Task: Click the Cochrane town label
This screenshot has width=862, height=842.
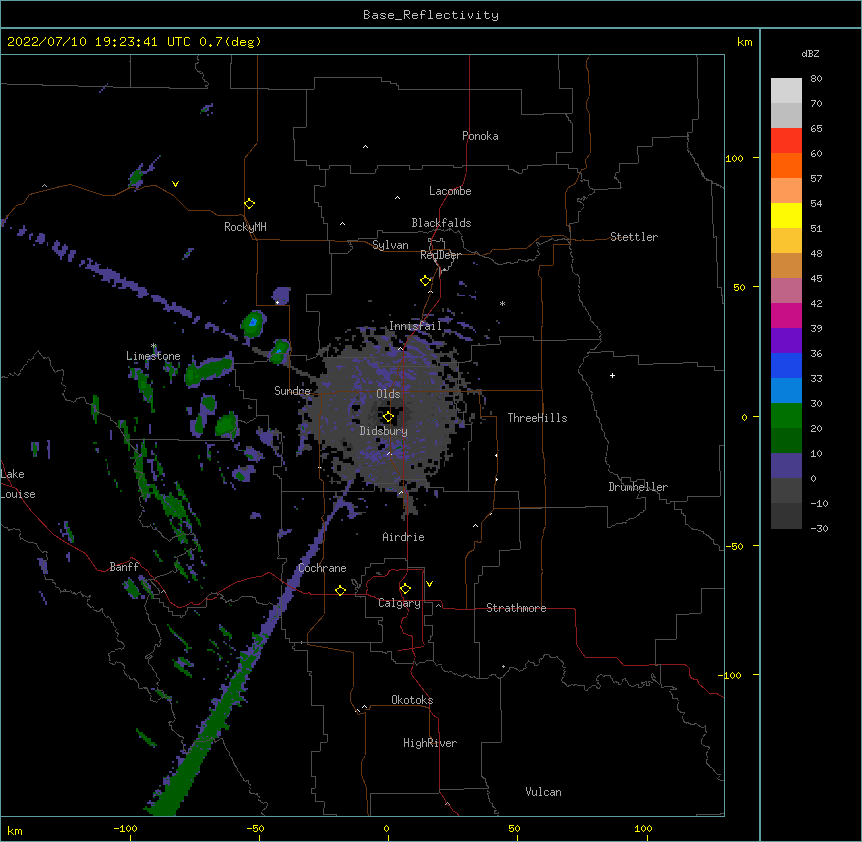Action: [322, 568]
